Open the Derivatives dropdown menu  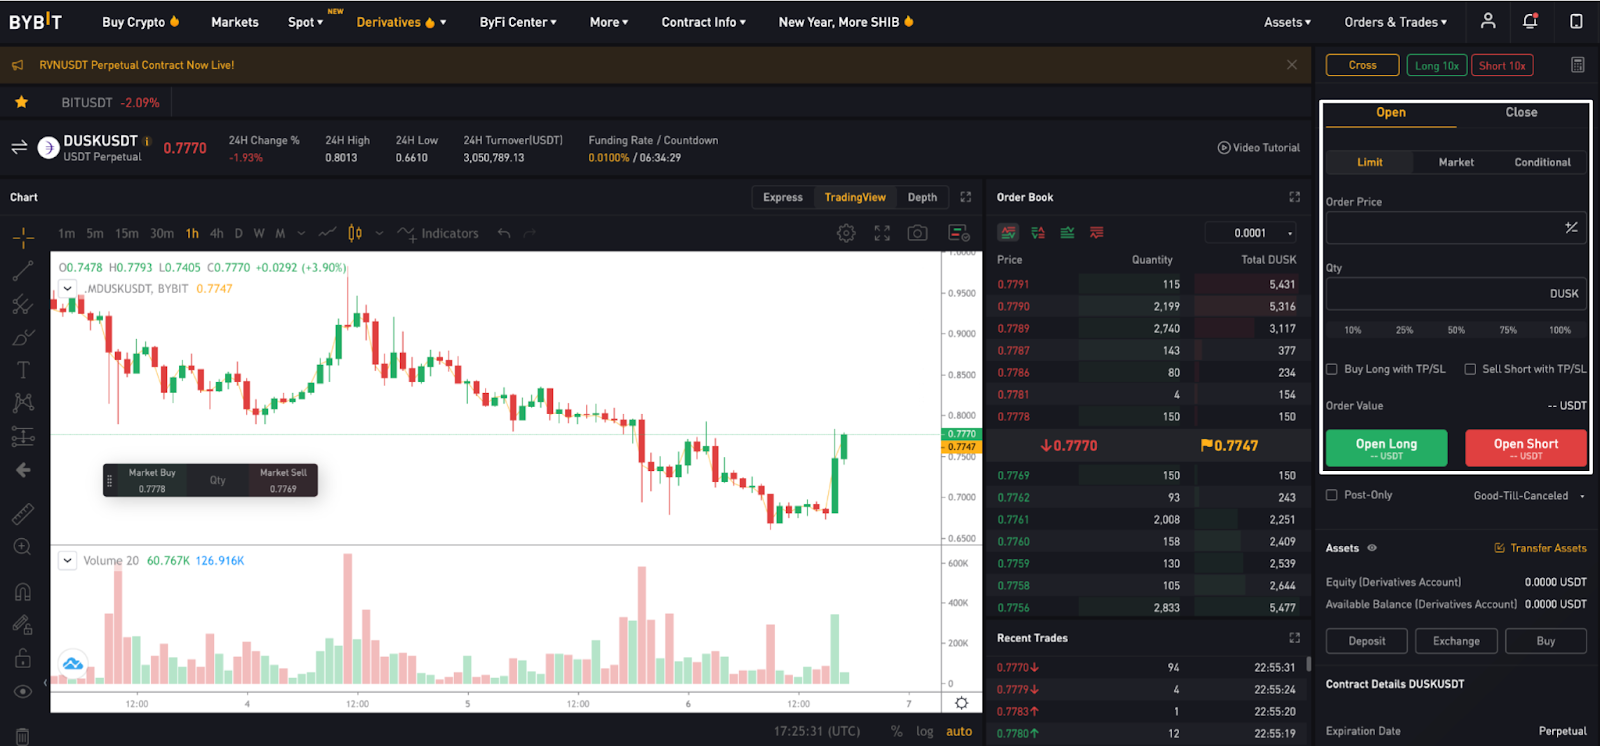[401, 22]
